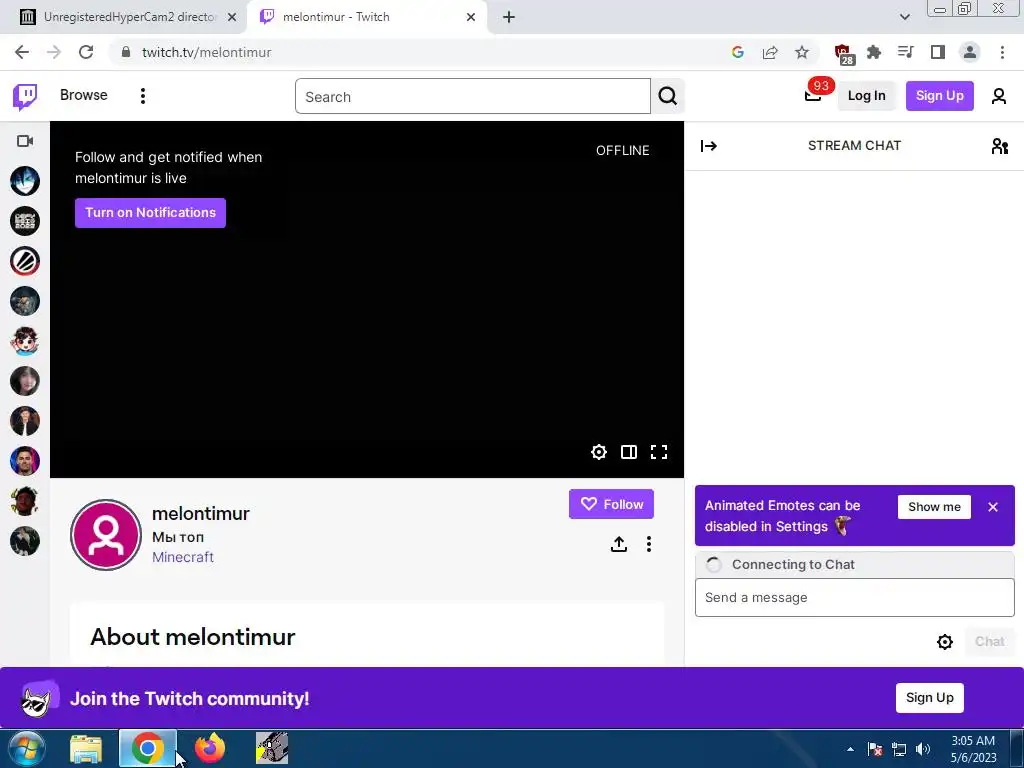Viewport: 1024px width, 768px height.
Task: Open the Browse page
Action: (84, 95)
